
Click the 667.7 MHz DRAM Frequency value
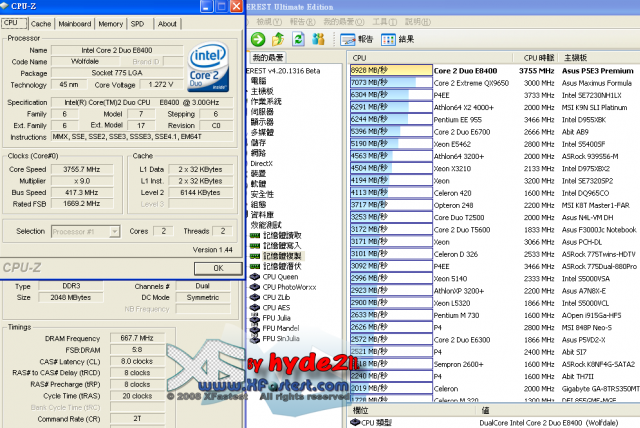tap(137, 338)
